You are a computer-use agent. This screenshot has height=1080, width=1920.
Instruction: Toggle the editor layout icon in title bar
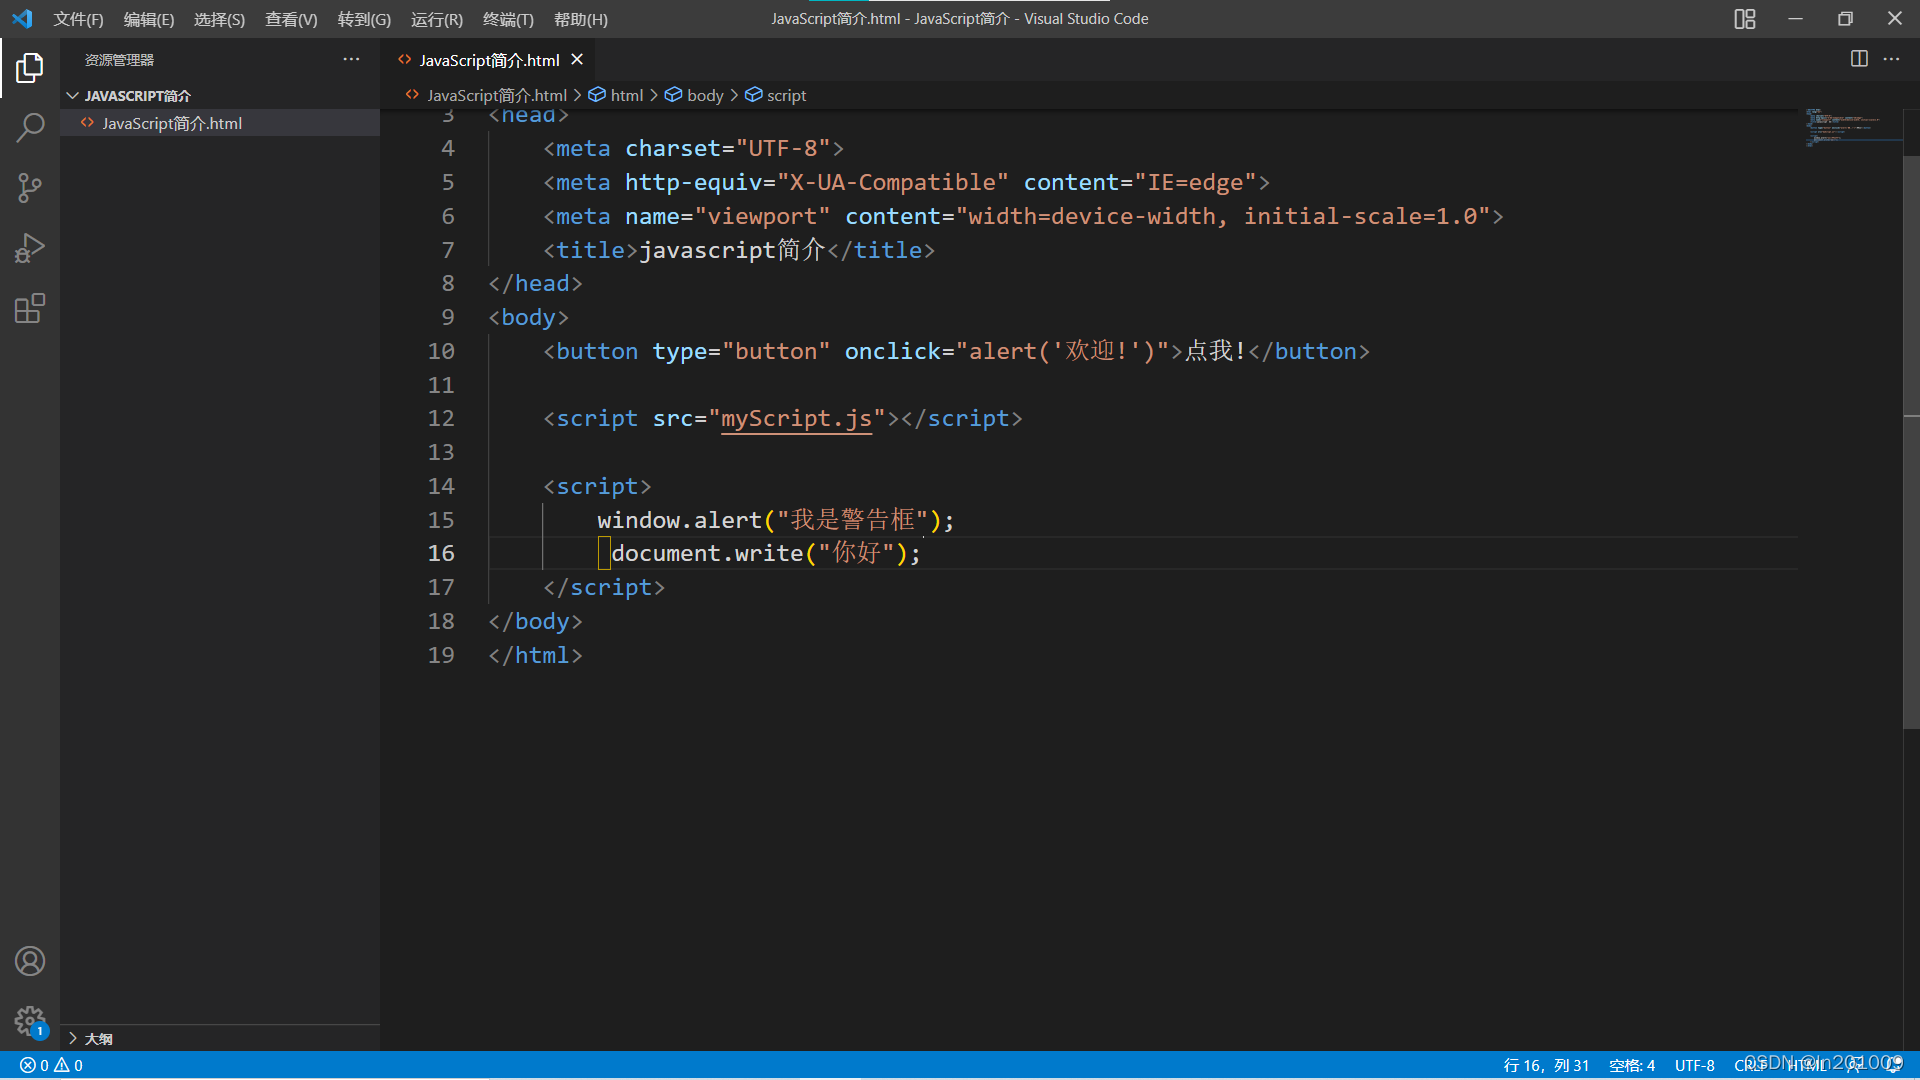(1744, 19)
